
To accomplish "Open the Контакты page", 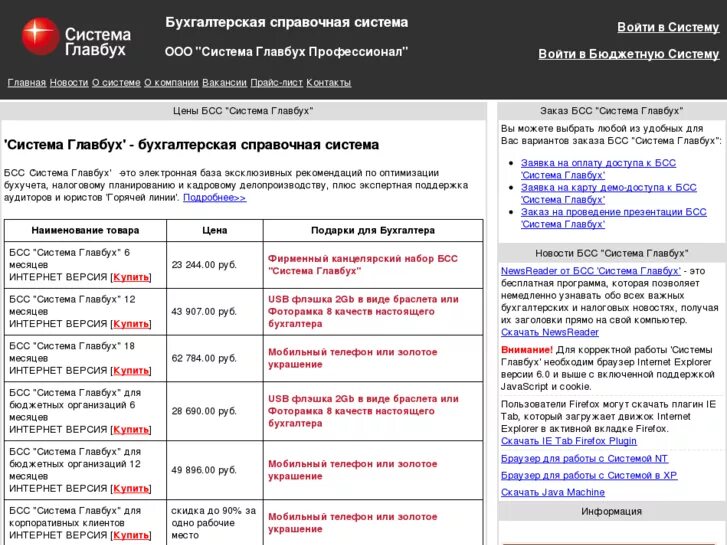I will [329, 83].
